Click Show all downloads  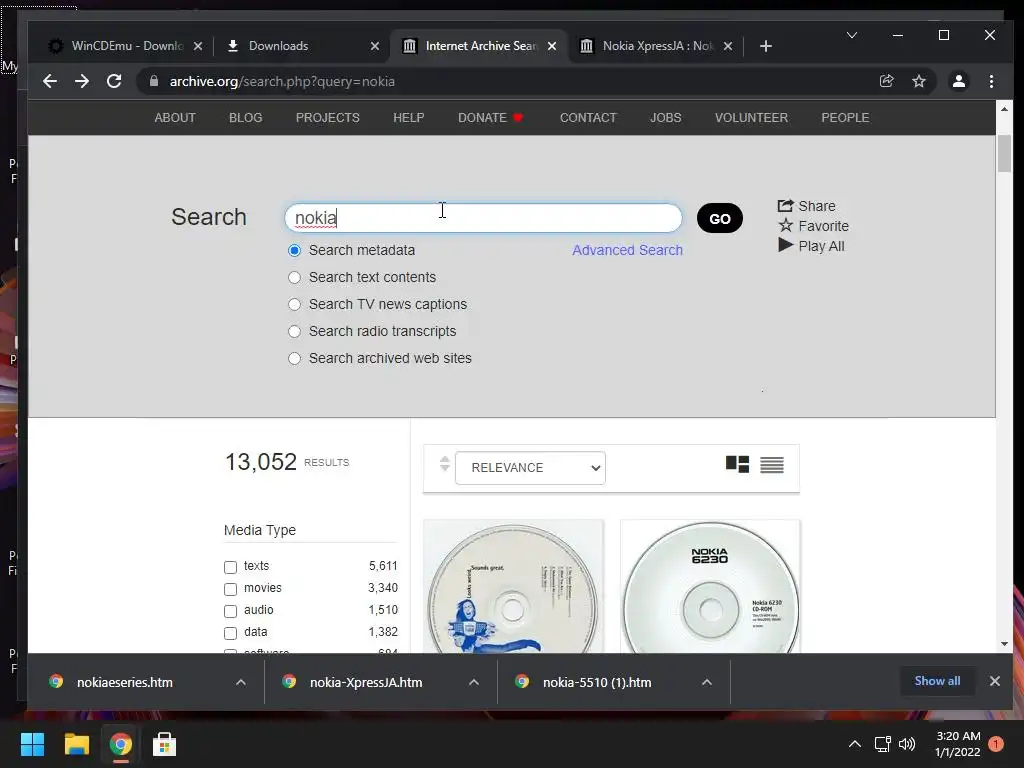(937, 681)
